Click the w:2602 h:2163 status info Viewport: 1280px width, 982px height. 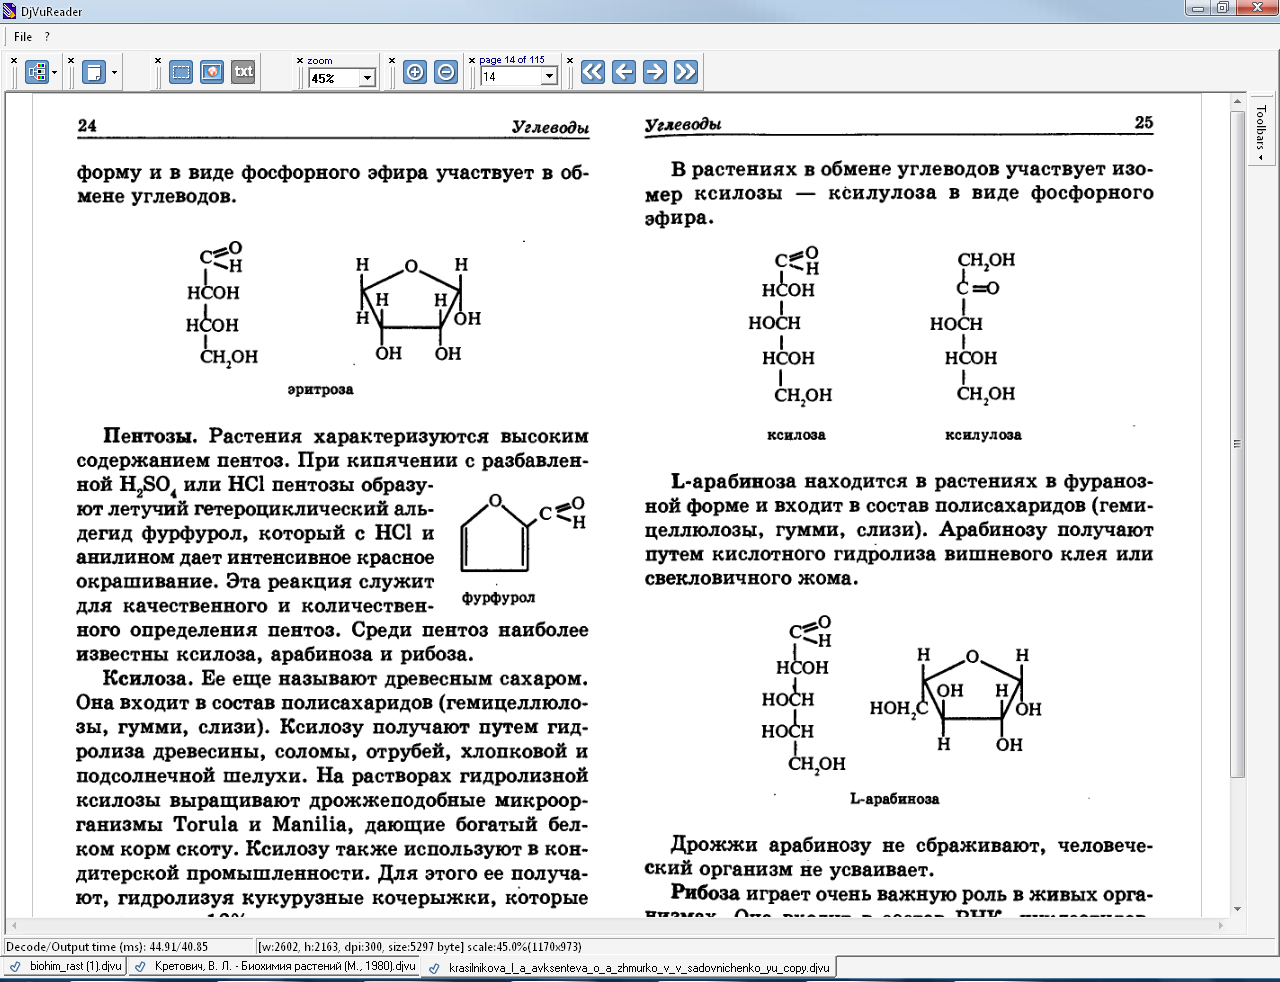coord(419,946)
